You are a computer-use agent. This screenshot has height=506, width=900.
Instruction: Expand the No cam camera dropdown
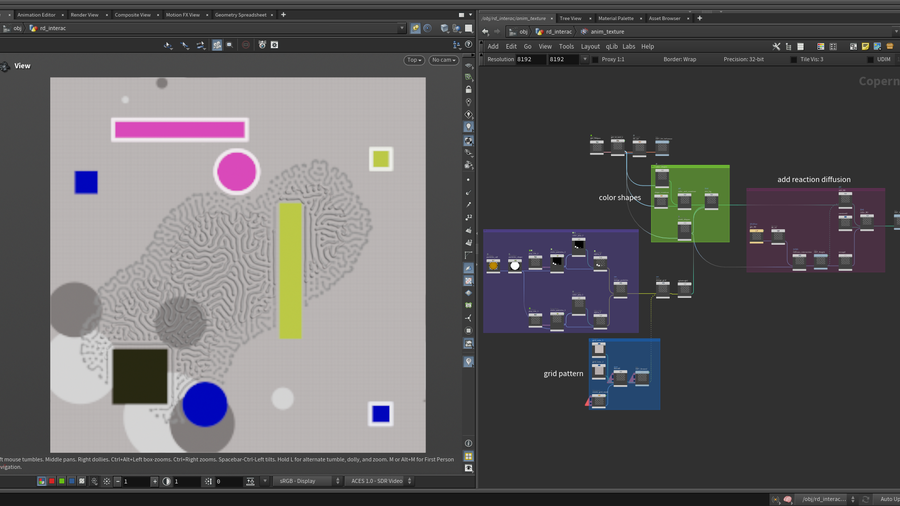pos(443,60)
